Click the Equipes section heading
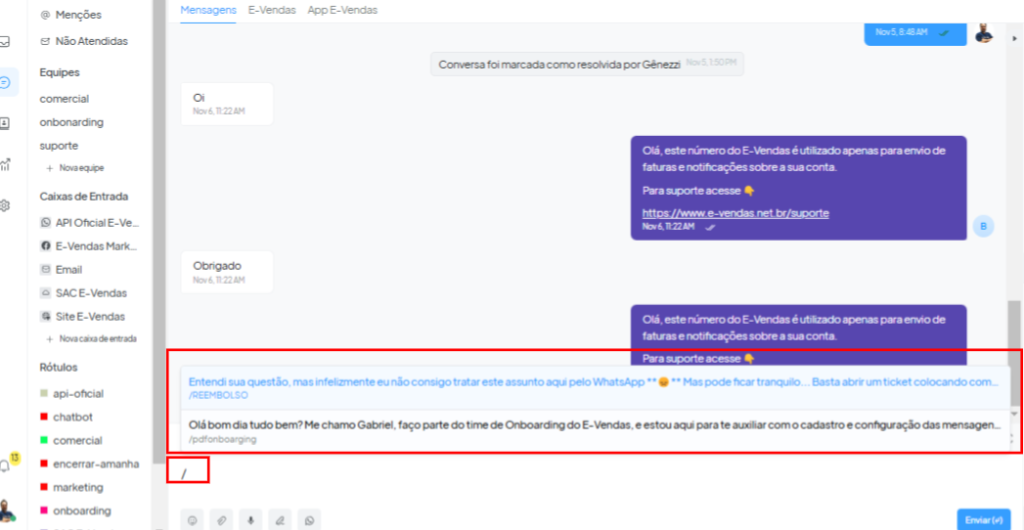This screenshot has width=1024, height=530. [59, 72]
